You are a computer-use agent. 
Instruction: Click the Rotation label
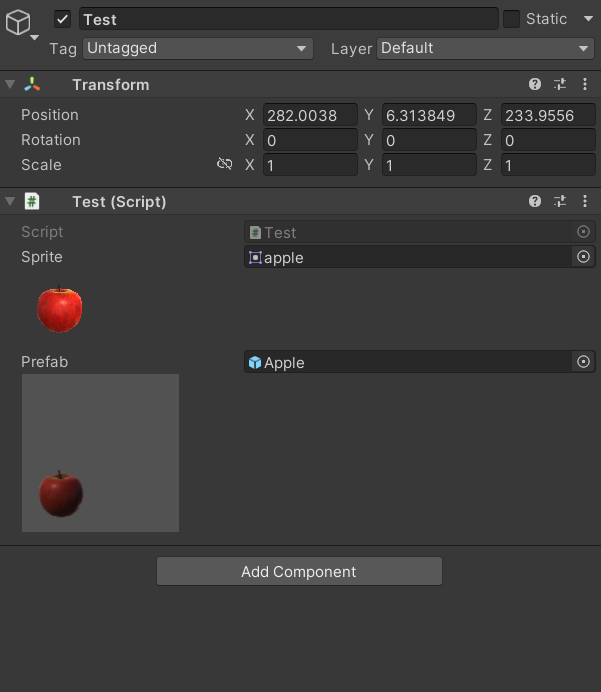point(51,140)
